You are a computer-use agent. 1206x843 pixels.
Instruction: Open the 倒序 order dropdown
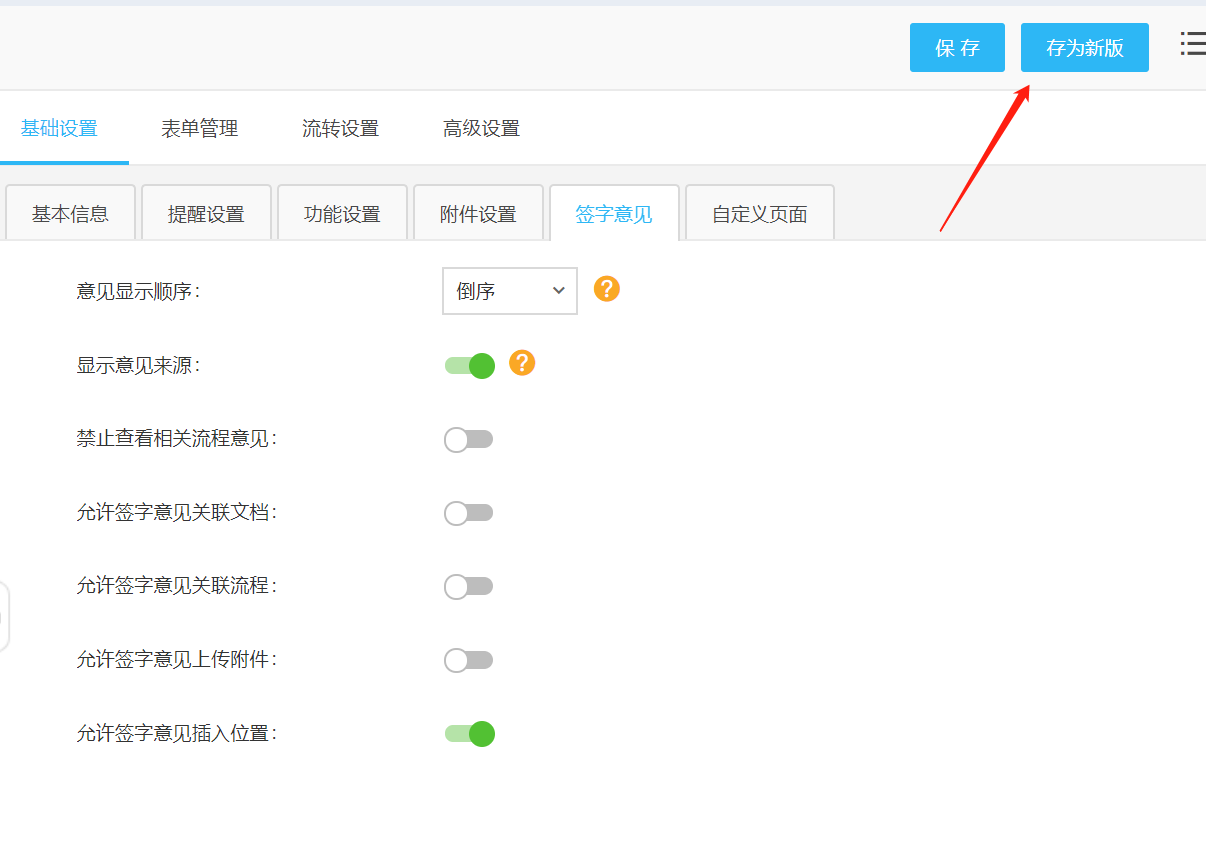[510, 291]
